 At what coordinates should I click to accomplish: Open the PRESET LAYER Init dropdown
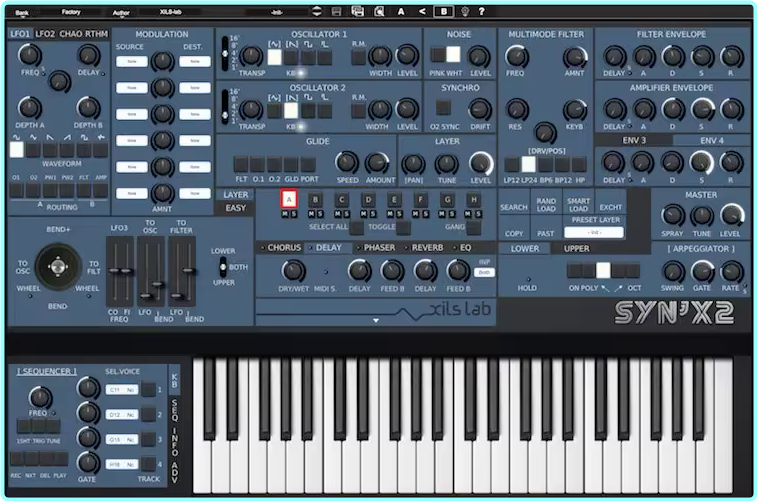click(594, 232)
